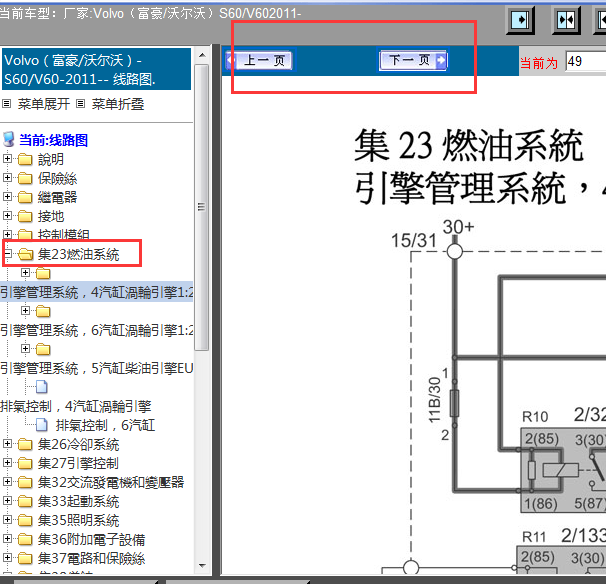Open 排氣控制，4汽缸渦輪引擎 diagram
The image size is (606, 584).
point(76,406)
